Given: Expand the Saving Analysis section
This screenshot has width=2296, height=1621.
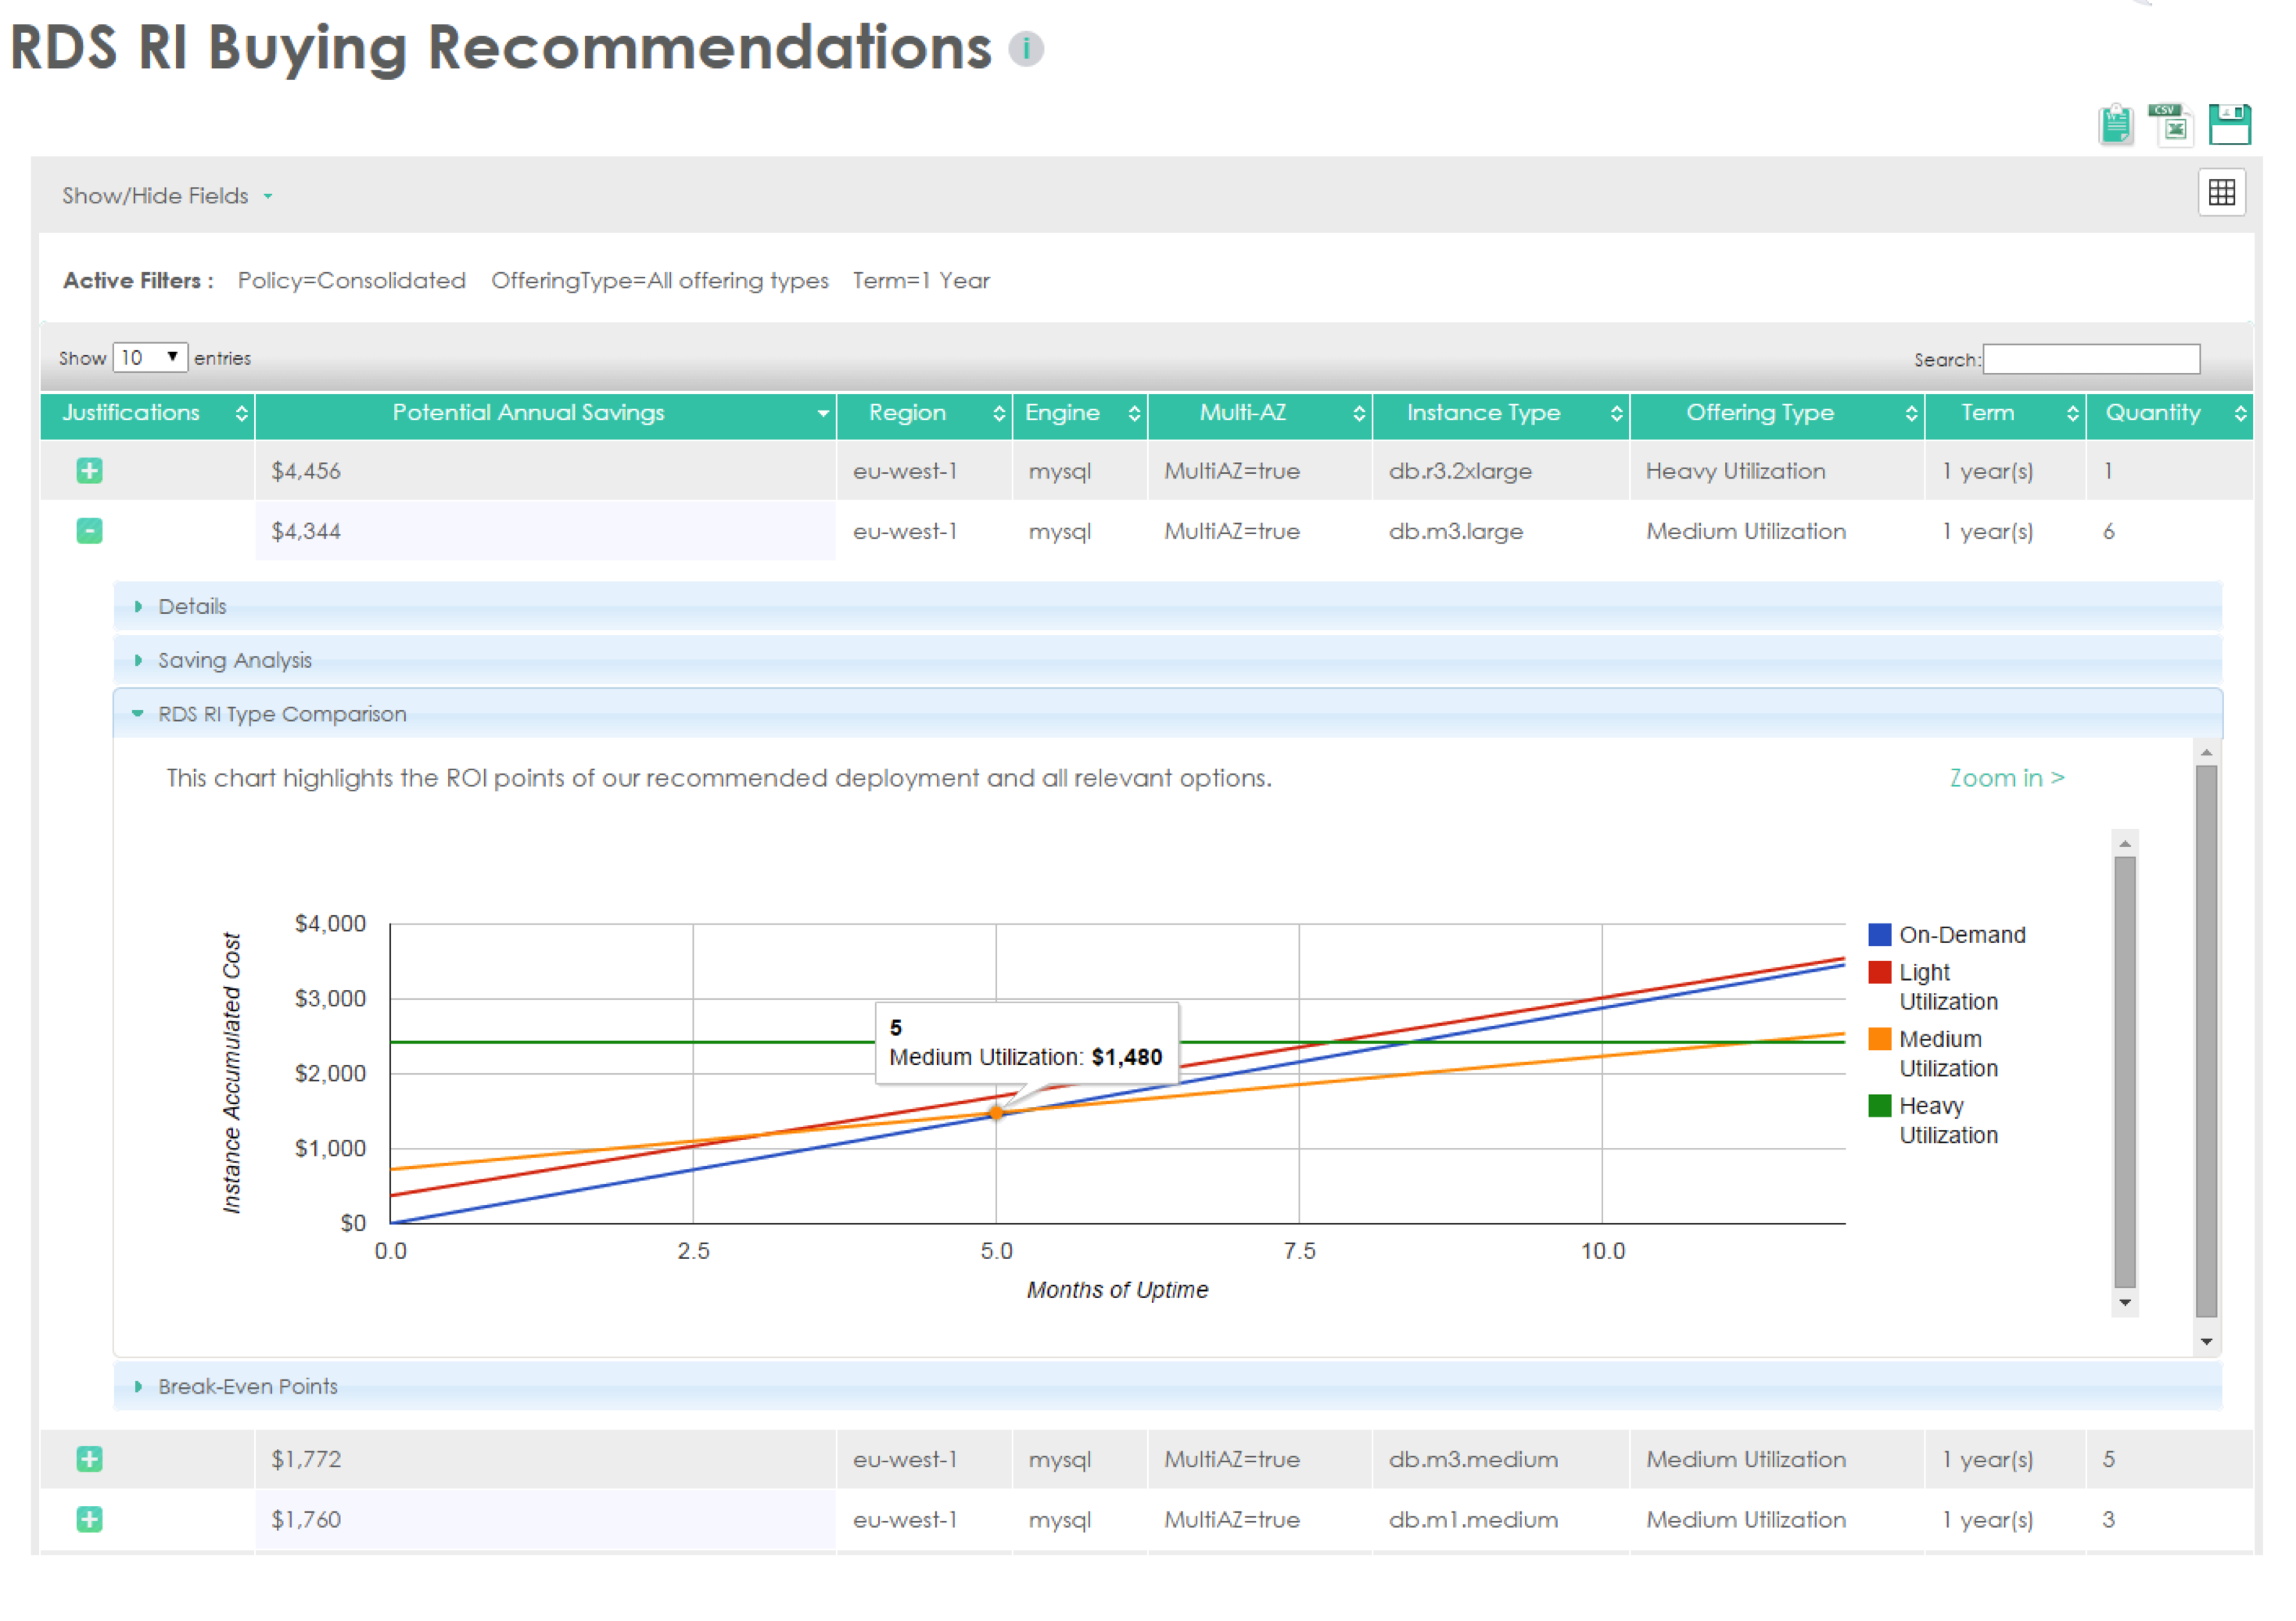Looking at the screenshot, I should 234,660.
